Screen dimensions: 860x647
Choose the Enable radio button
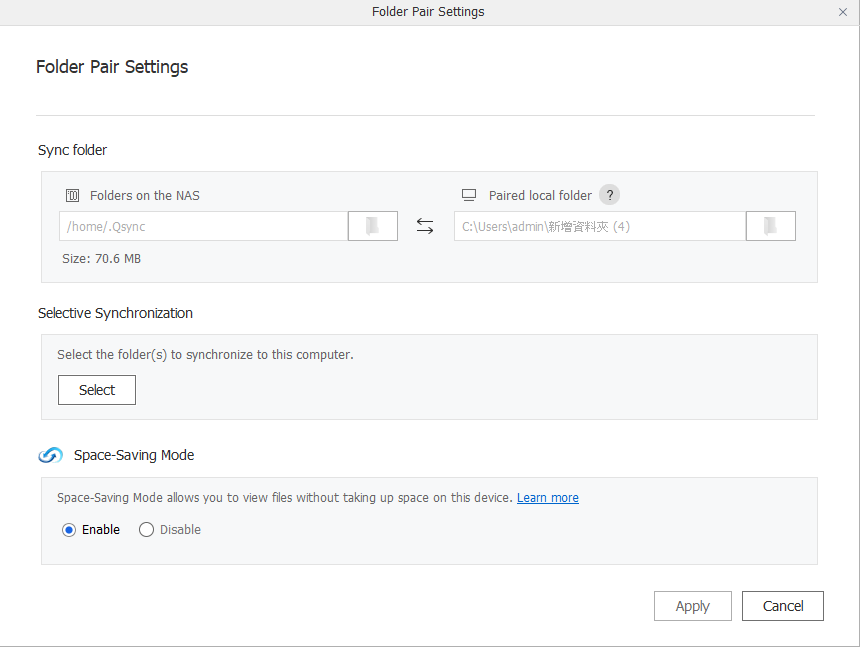(69, 530)
